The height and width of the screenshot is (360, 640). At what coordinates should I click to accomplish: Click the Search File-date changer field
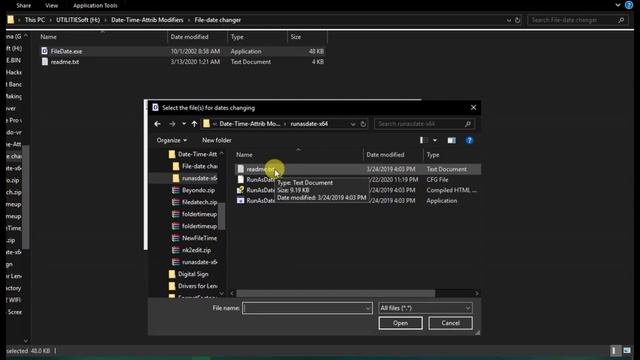tap(573, 20)
